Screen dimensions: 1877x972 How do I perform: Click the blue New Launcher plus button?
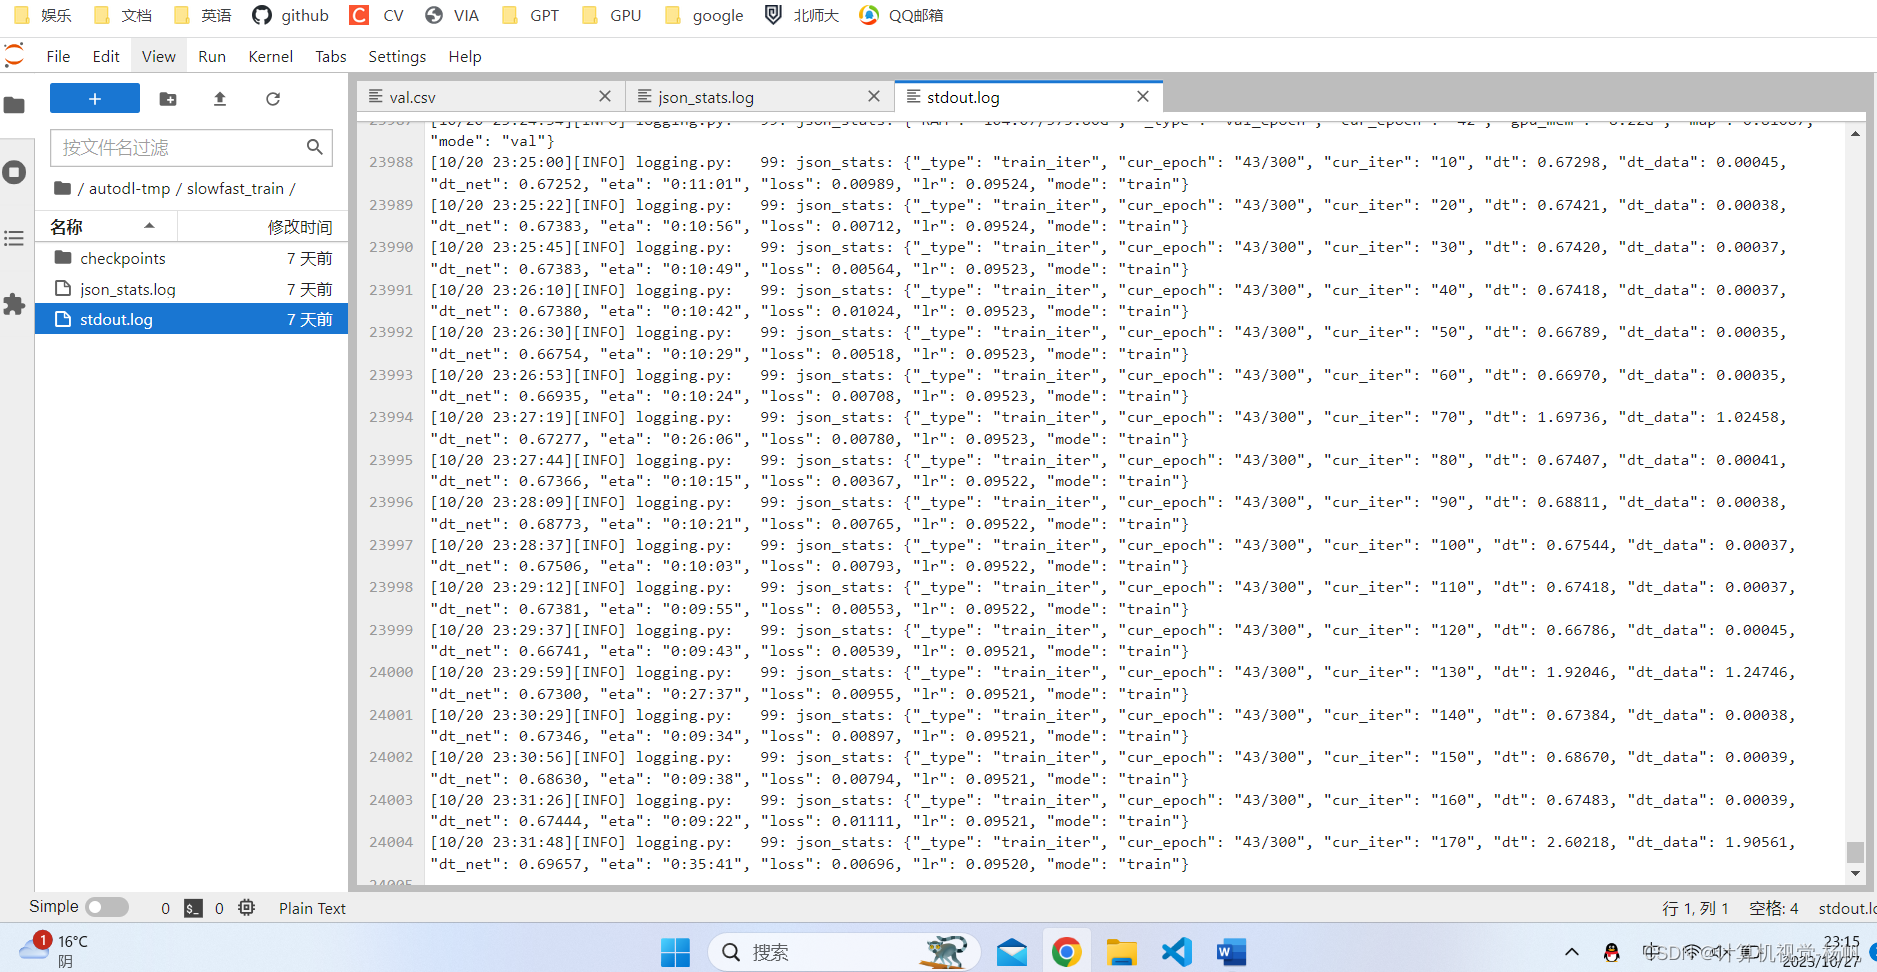click(95, 98)
